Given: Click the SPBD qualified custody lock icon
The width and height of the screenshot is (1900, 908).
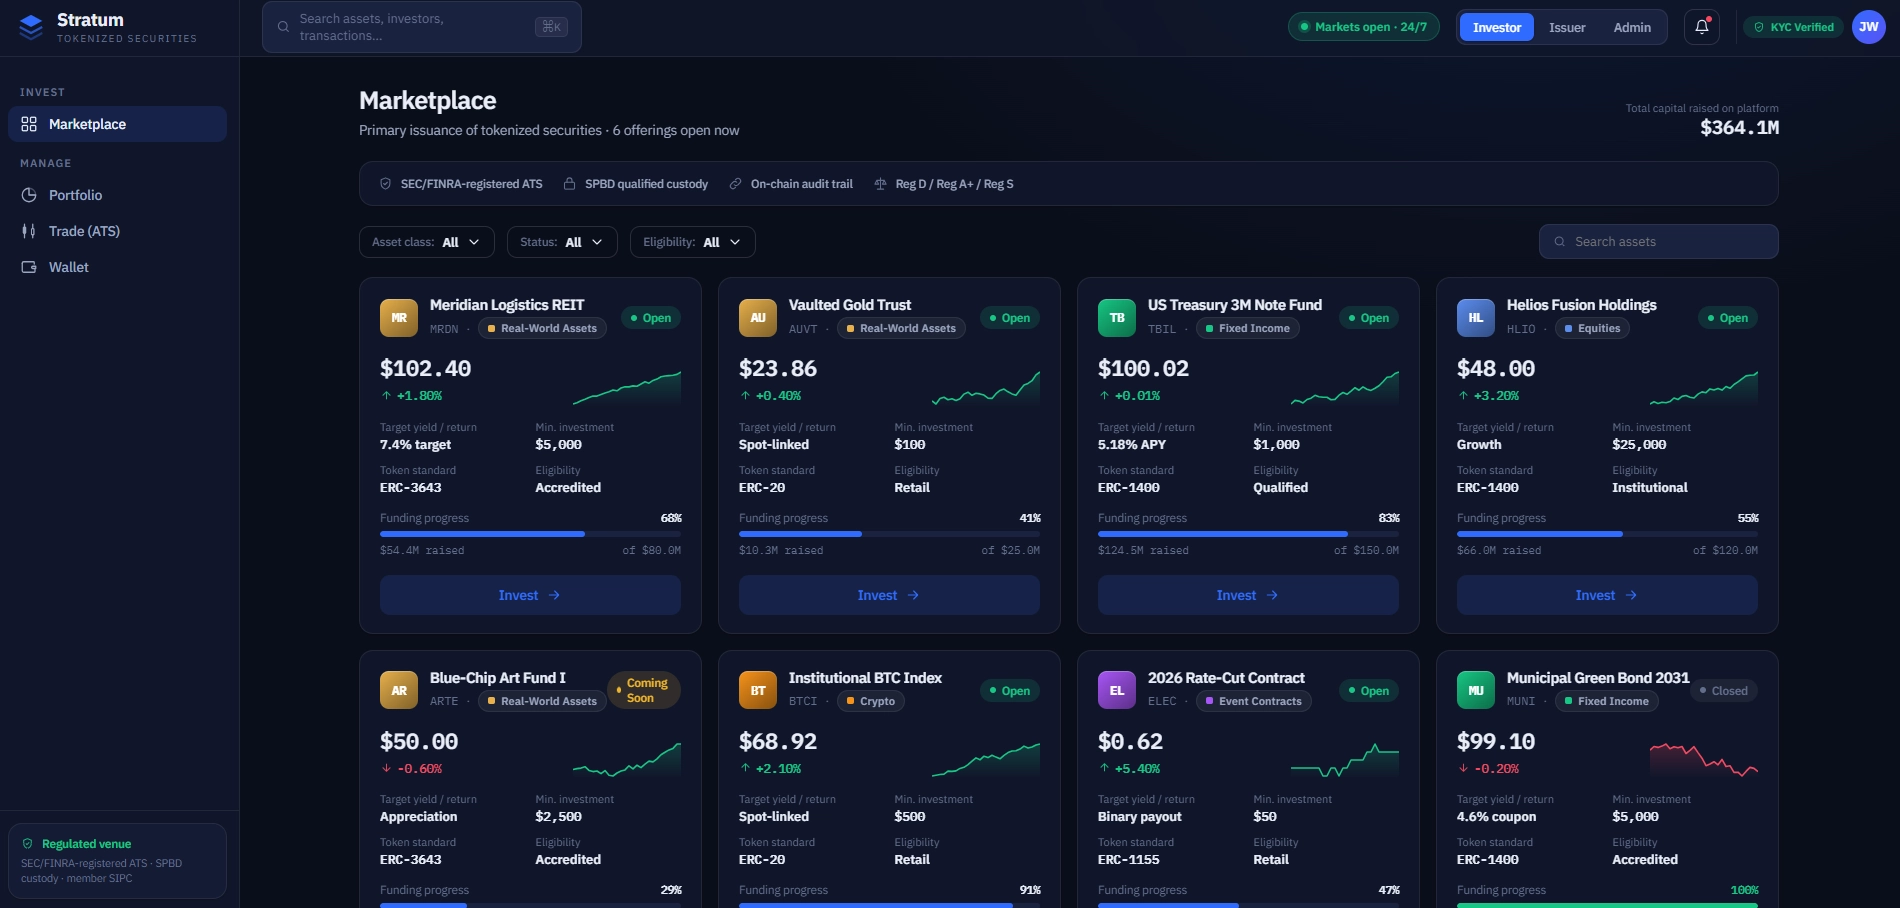Looking at the screenshot, I should (569, 184).
